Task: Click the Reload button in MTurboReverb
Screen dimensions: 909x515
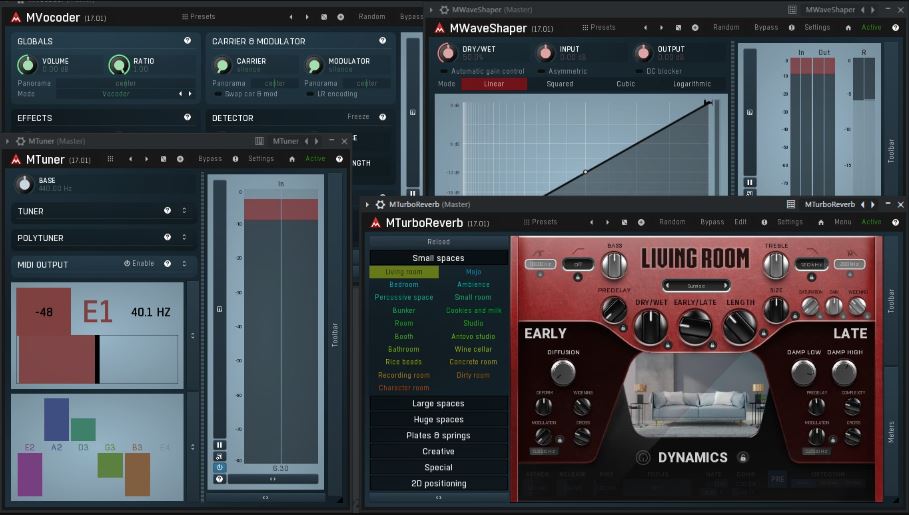Action: coord(438,242)
